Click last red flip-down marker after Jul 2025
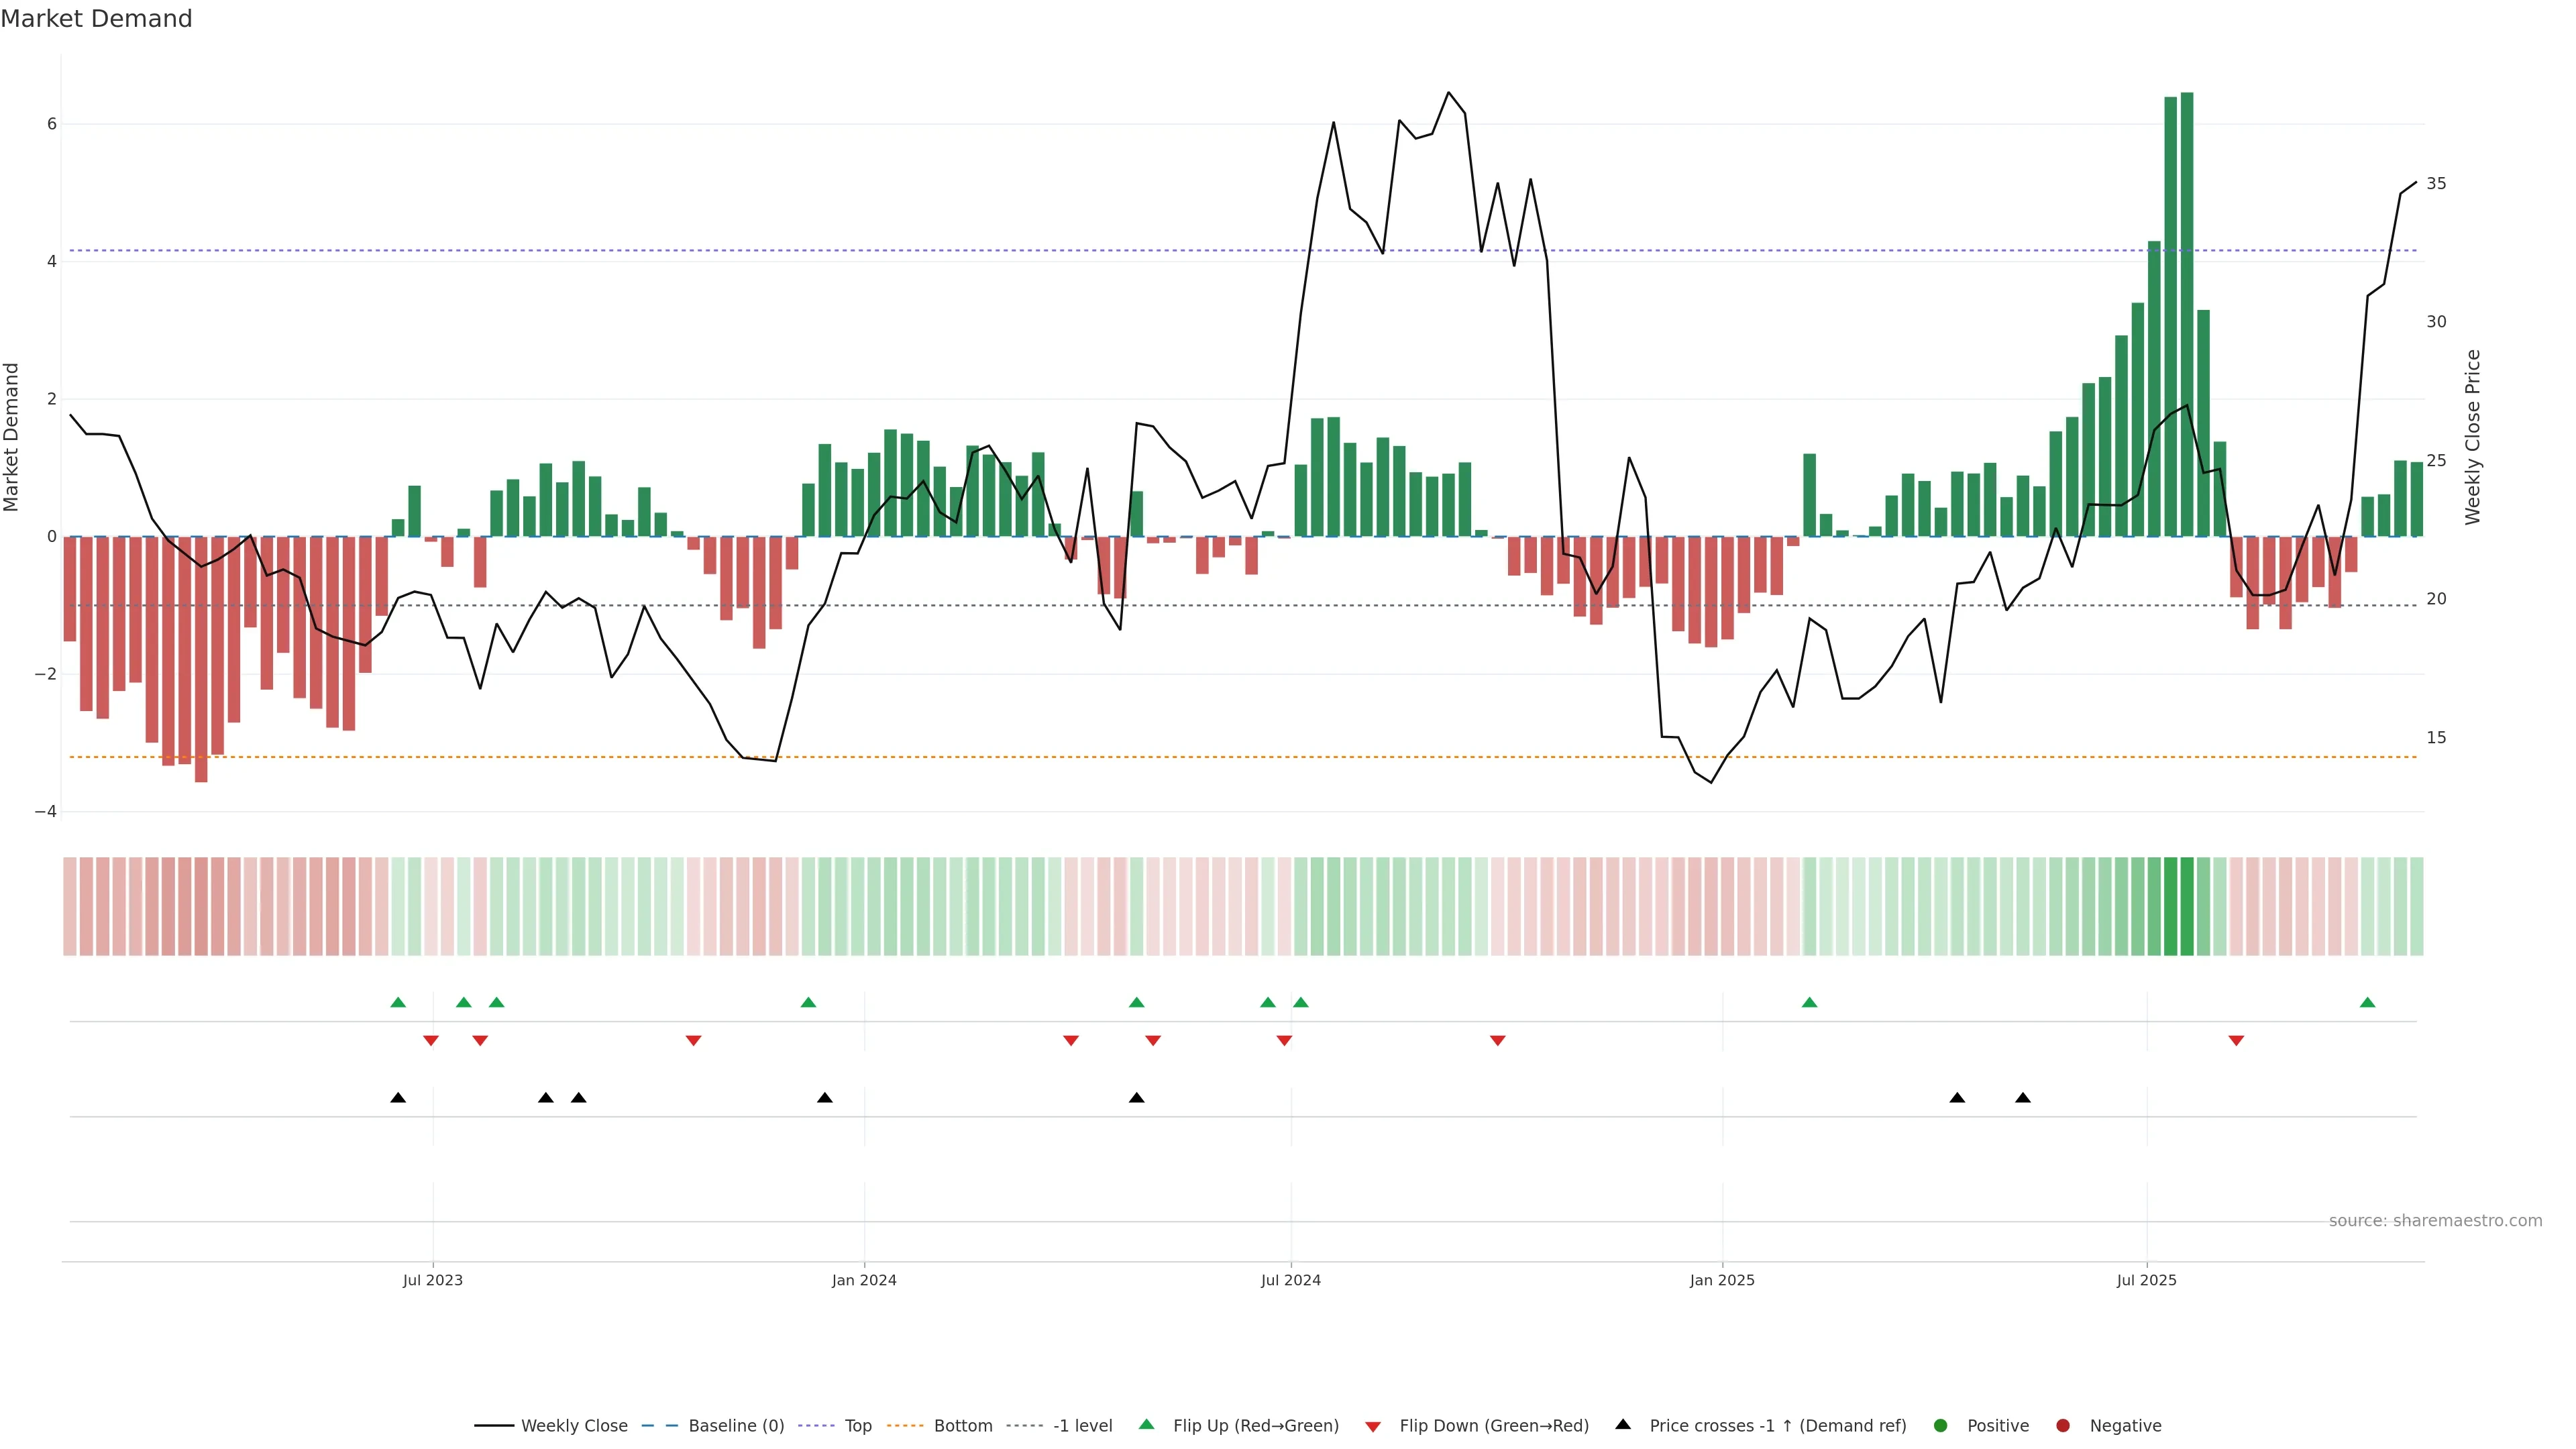 click(x=2236, y=1041)
